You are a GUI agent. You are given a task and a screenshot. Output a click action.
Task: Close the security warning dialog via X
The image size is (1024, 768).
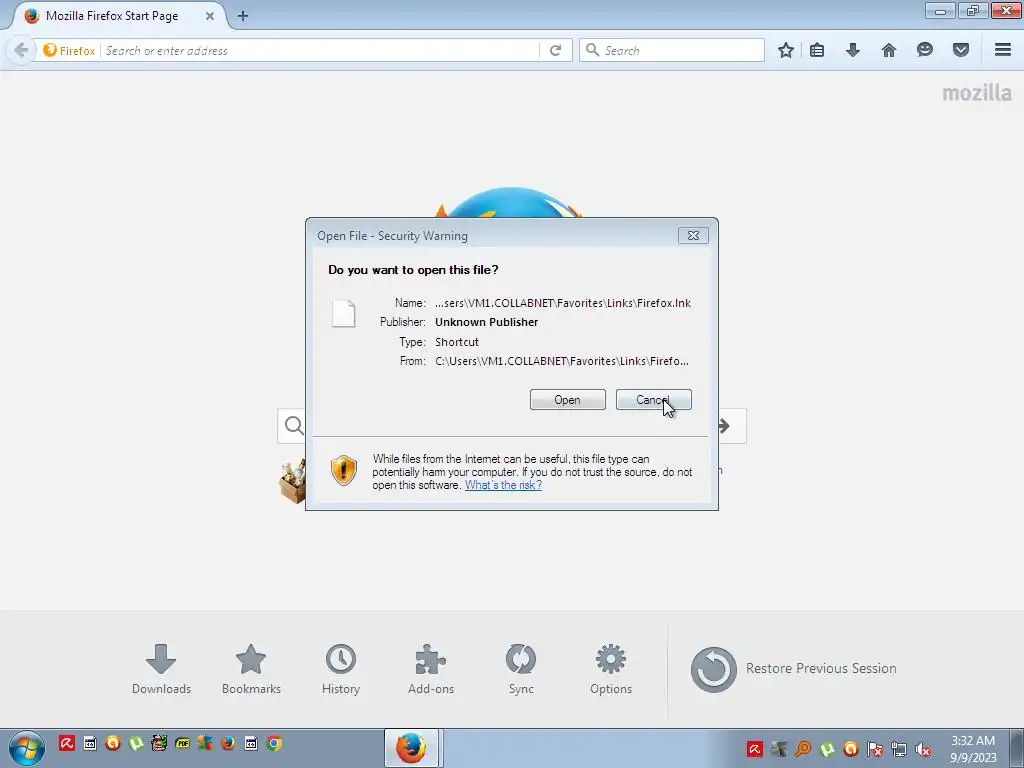[693, 236]
